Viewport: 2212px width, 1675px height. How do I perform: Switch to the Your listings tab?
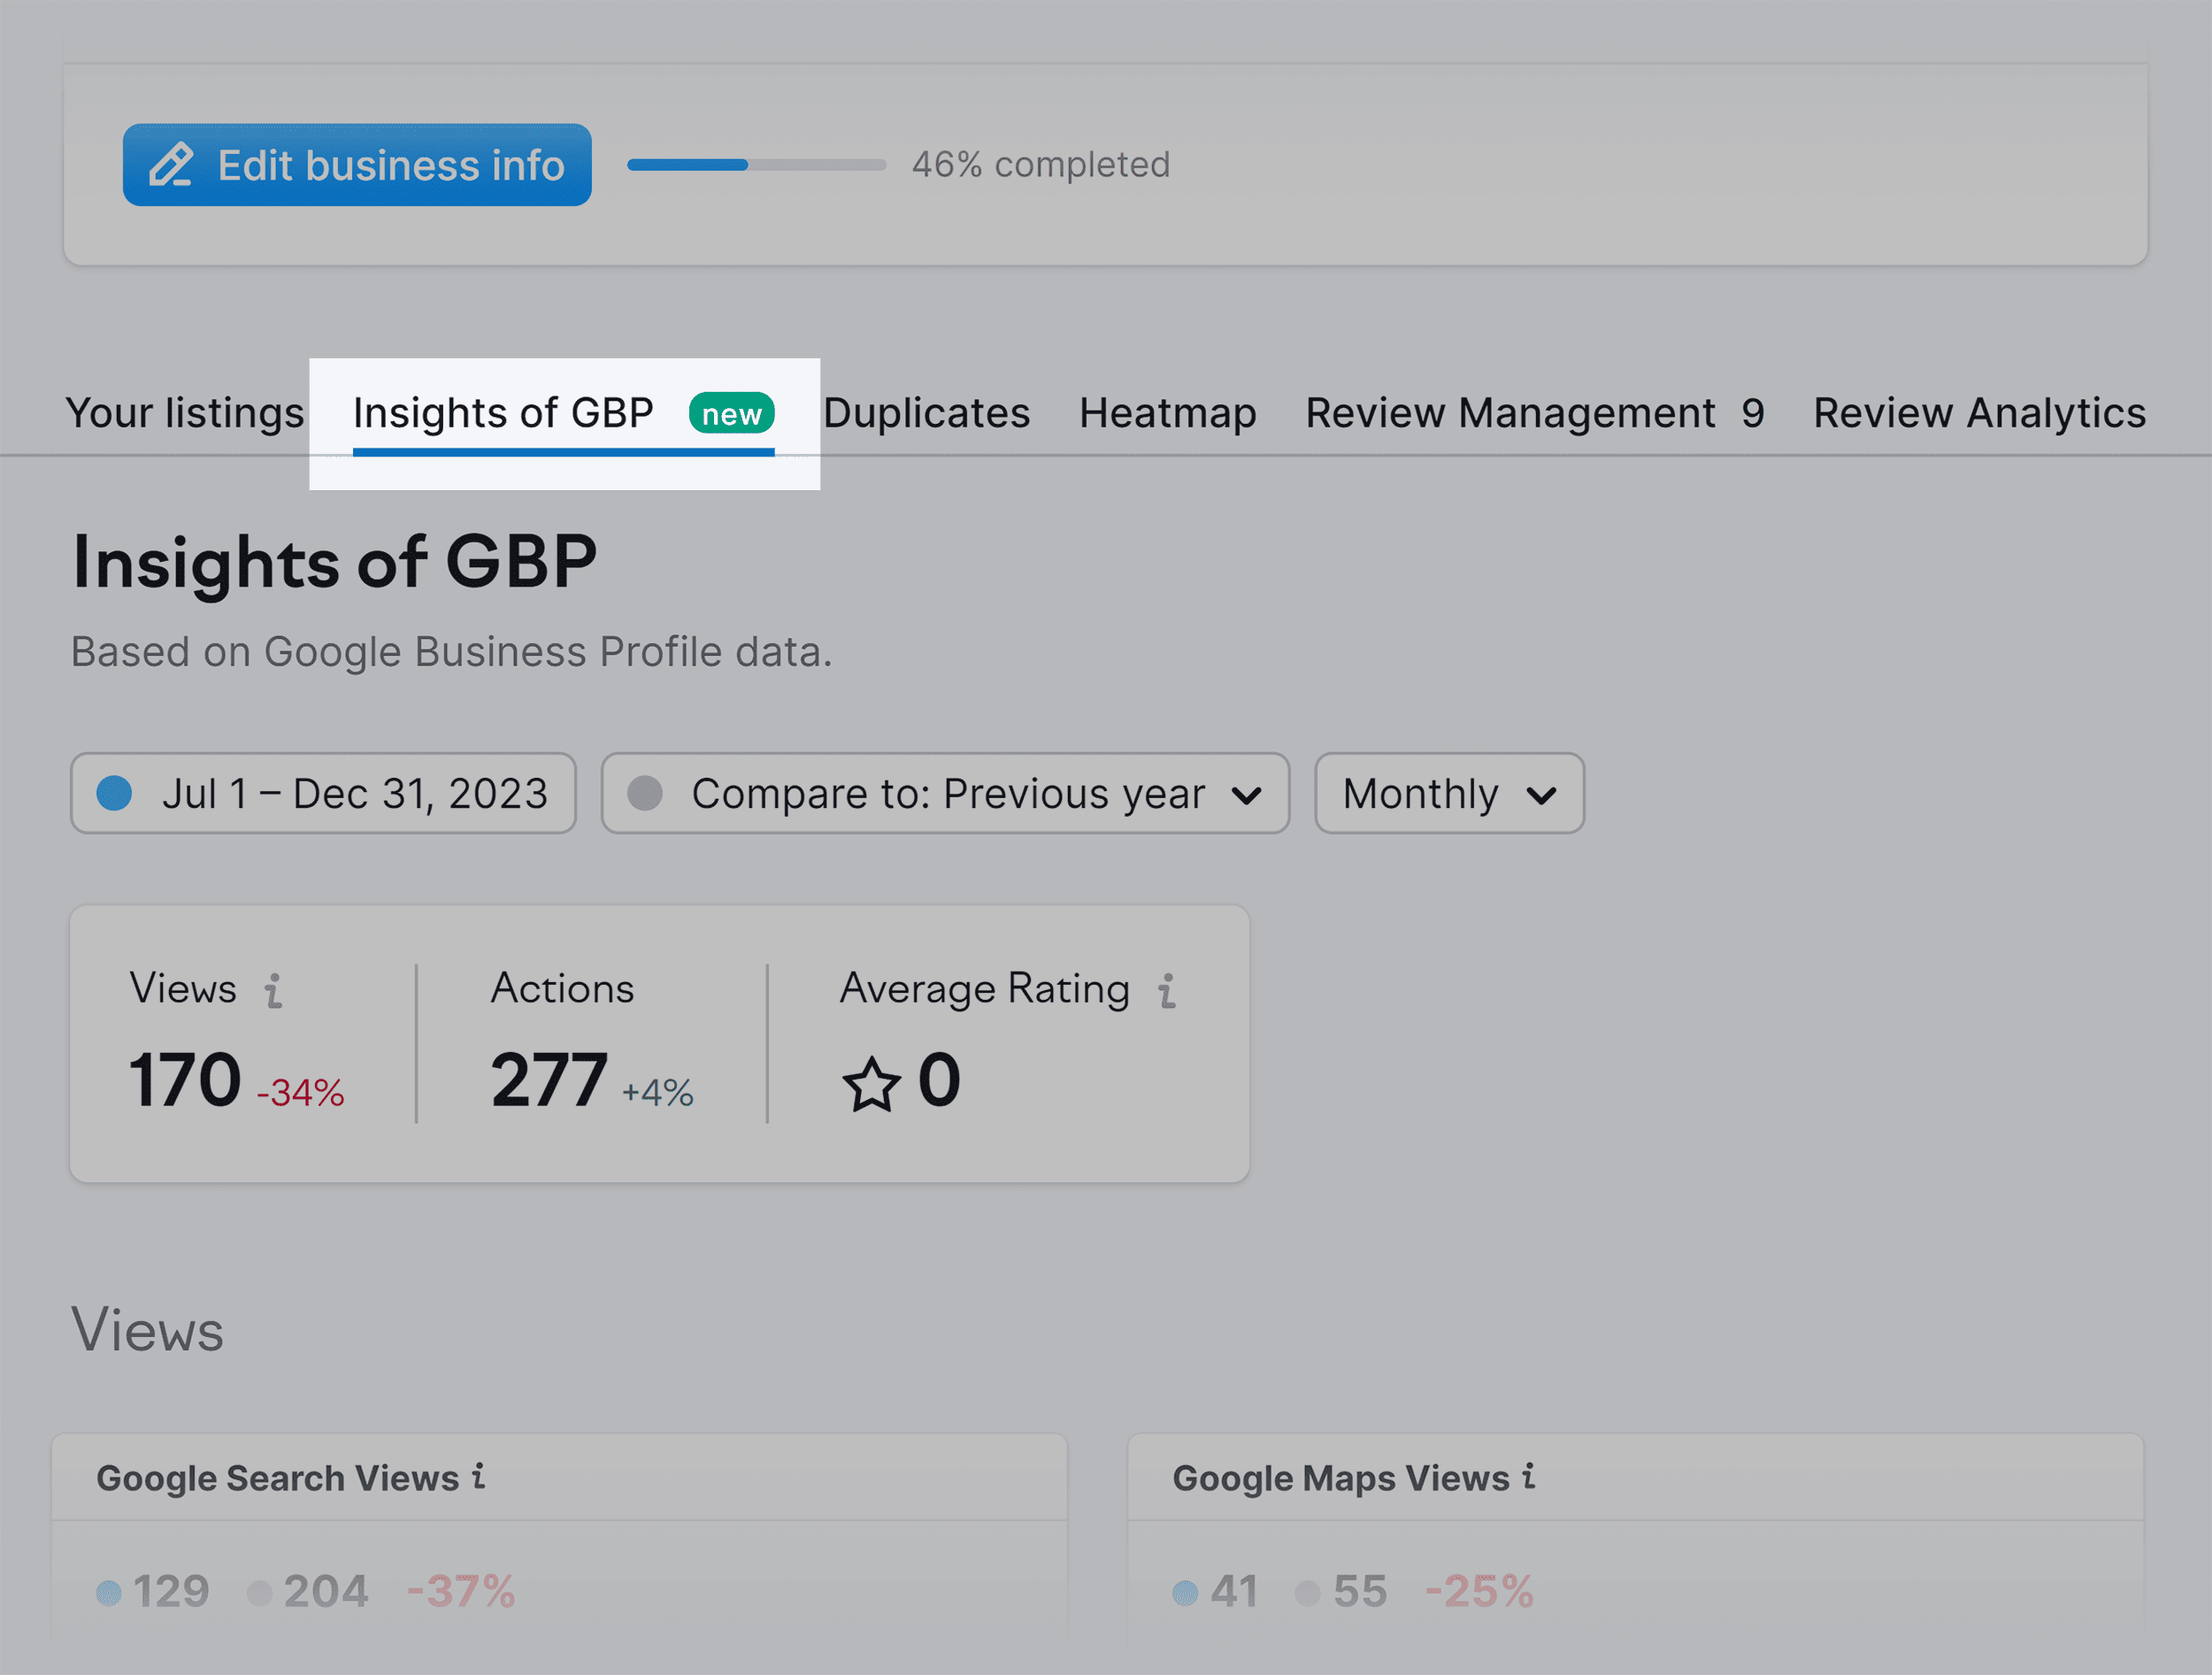185,413
